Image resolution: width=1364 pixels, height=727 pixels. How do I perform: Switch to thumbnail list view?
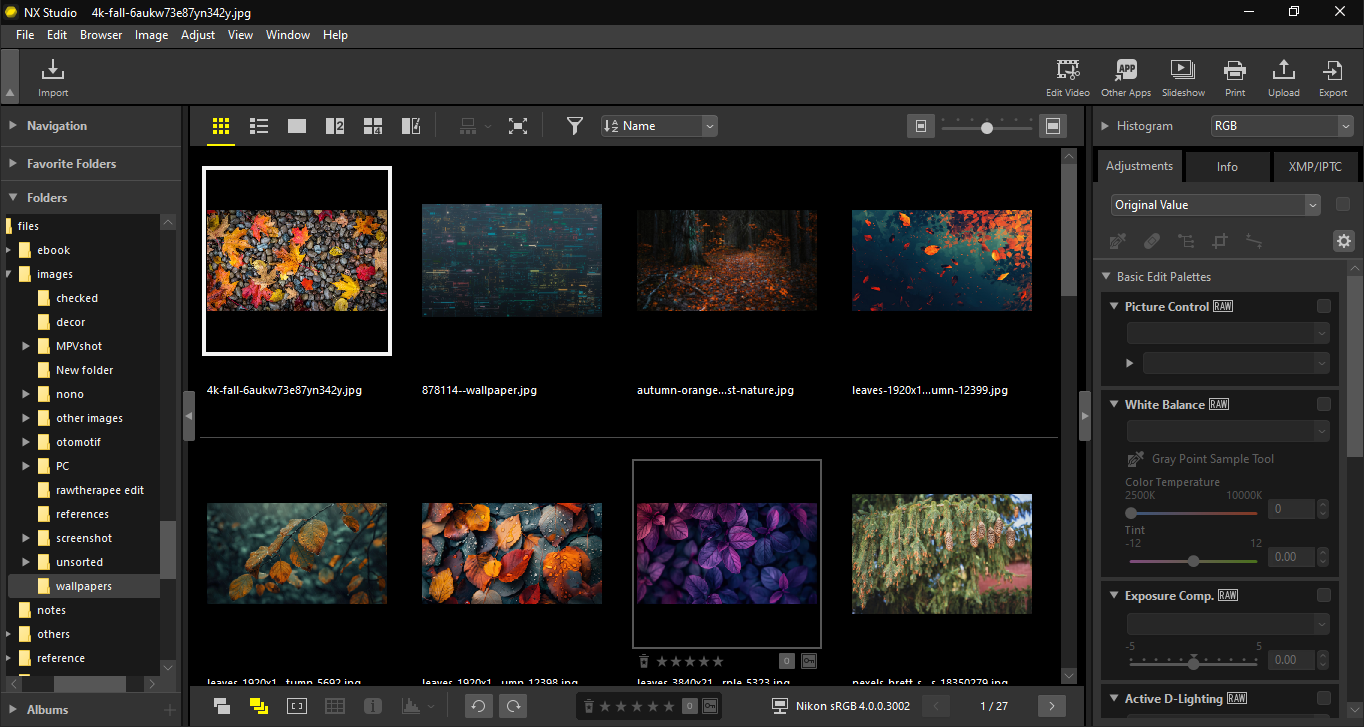[x=259, y=126]
